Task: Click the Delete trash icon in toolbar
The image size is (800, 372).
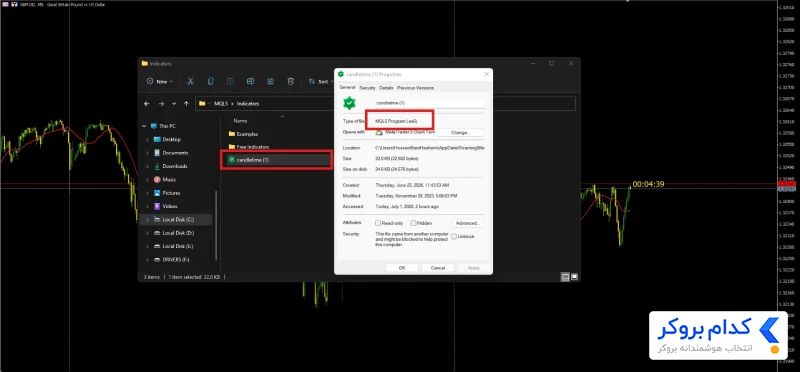Action: point(290,81)
